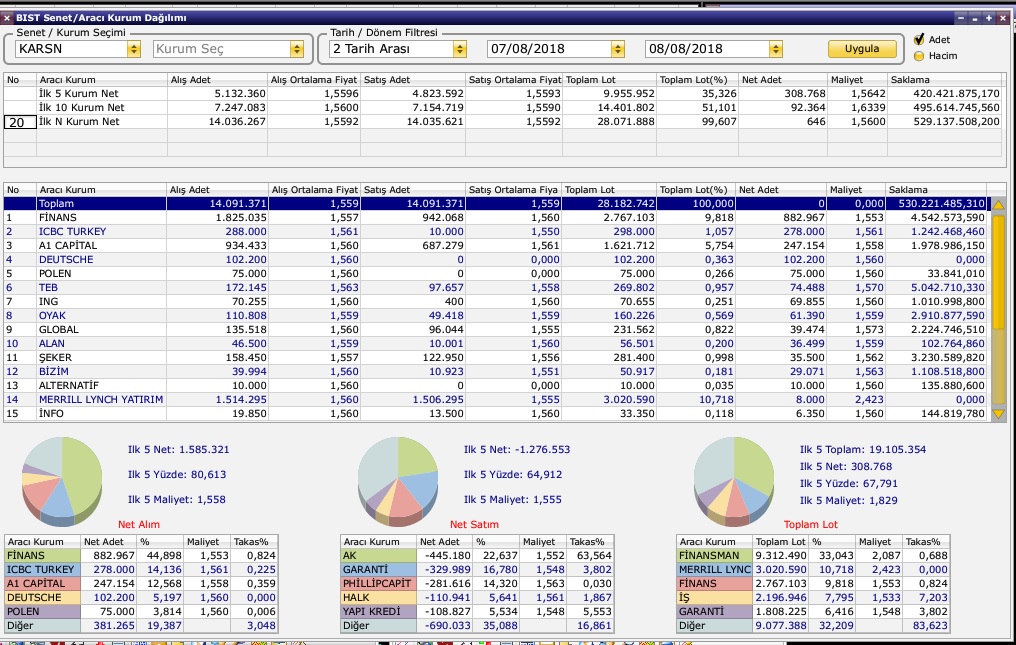Select the ŞEKER row
The width and height of the screenshot is (1016, 645).
point(496,358)
